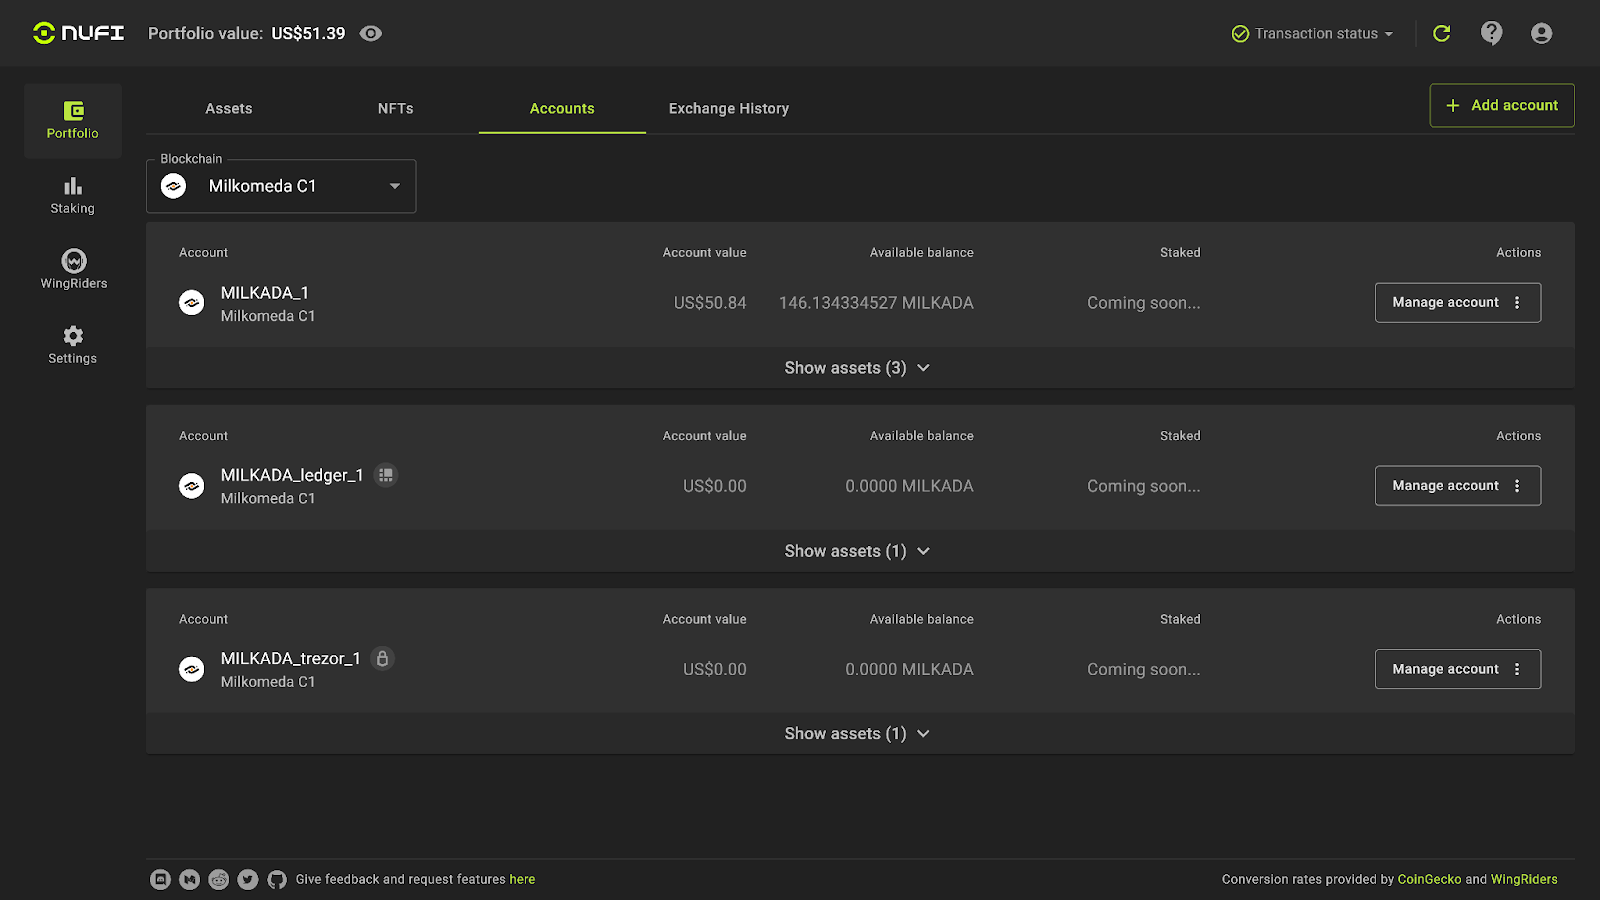The height and width of the screenshot is (900, 1600).
Task: Open Settings gear in the sidebar
Action: coord(73,345)
